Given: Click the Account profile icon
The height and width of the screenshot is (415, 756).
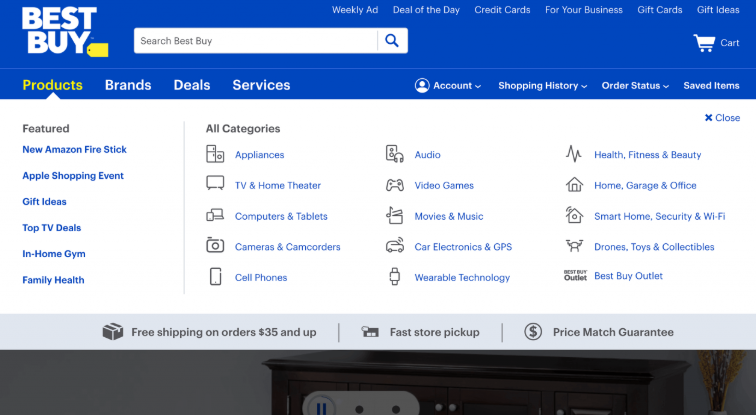Looking at the screenshot, I should (422, 85).
